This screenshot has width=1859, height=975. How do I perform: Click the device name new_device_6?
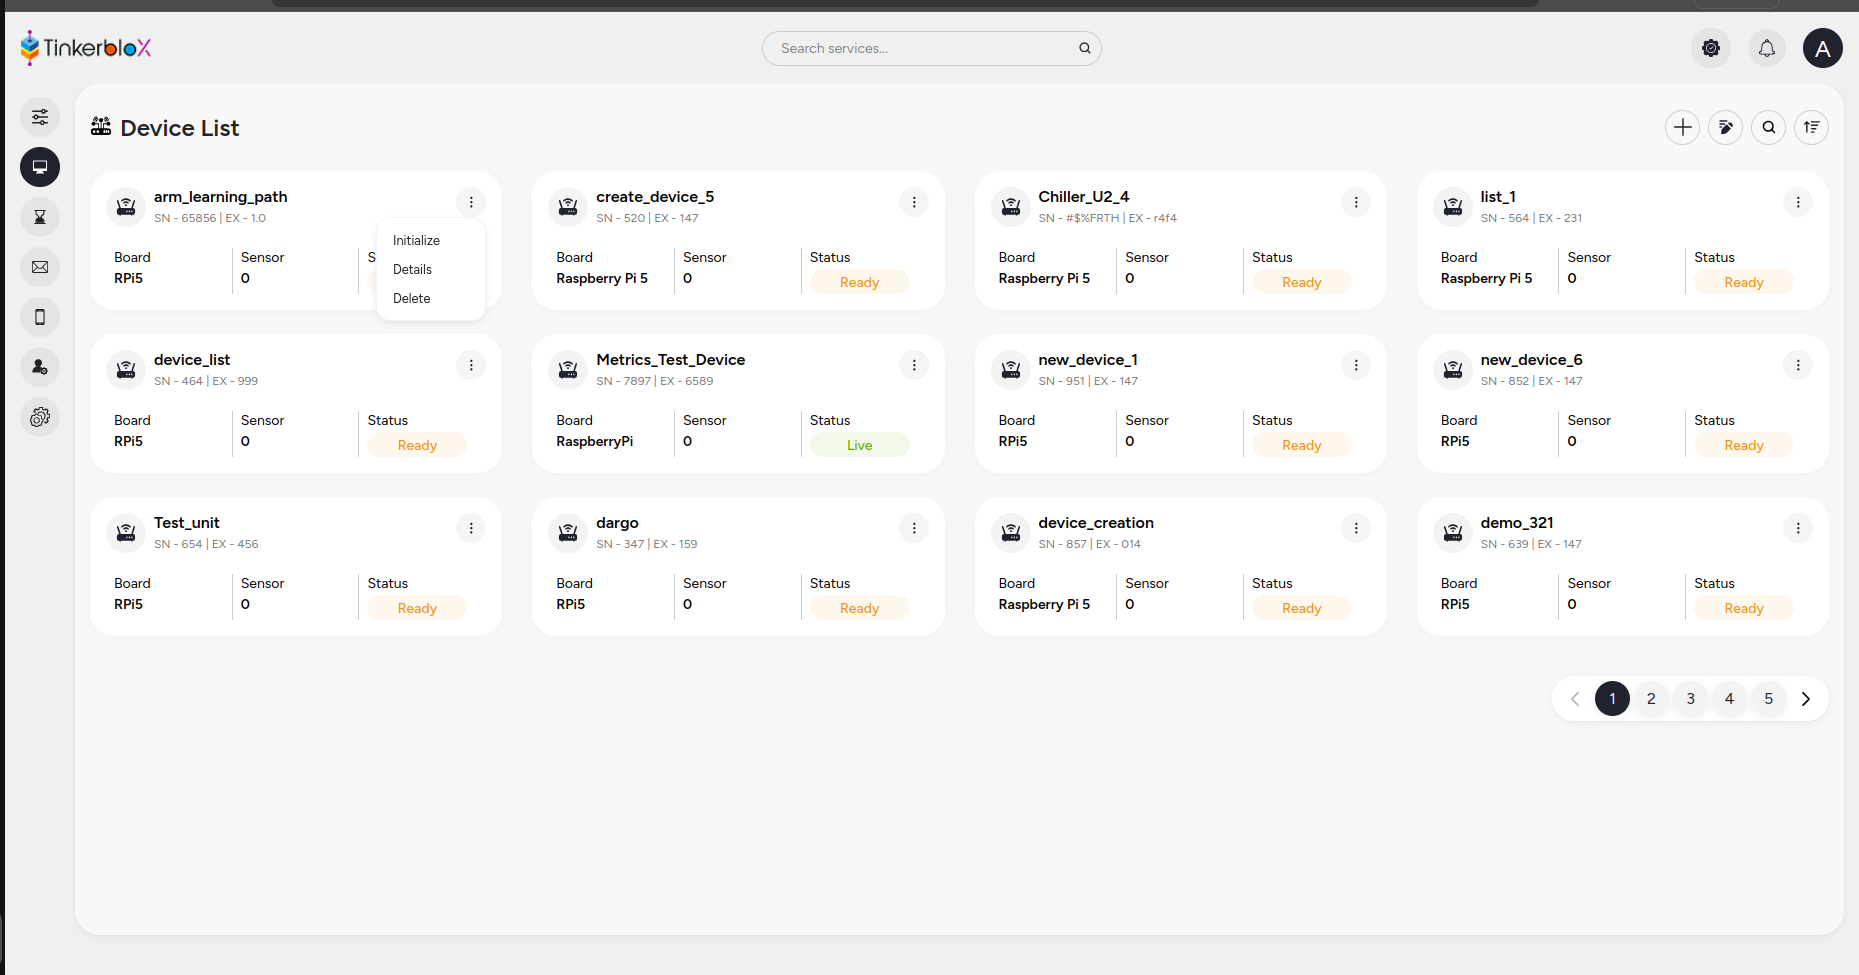point(1531,360)
